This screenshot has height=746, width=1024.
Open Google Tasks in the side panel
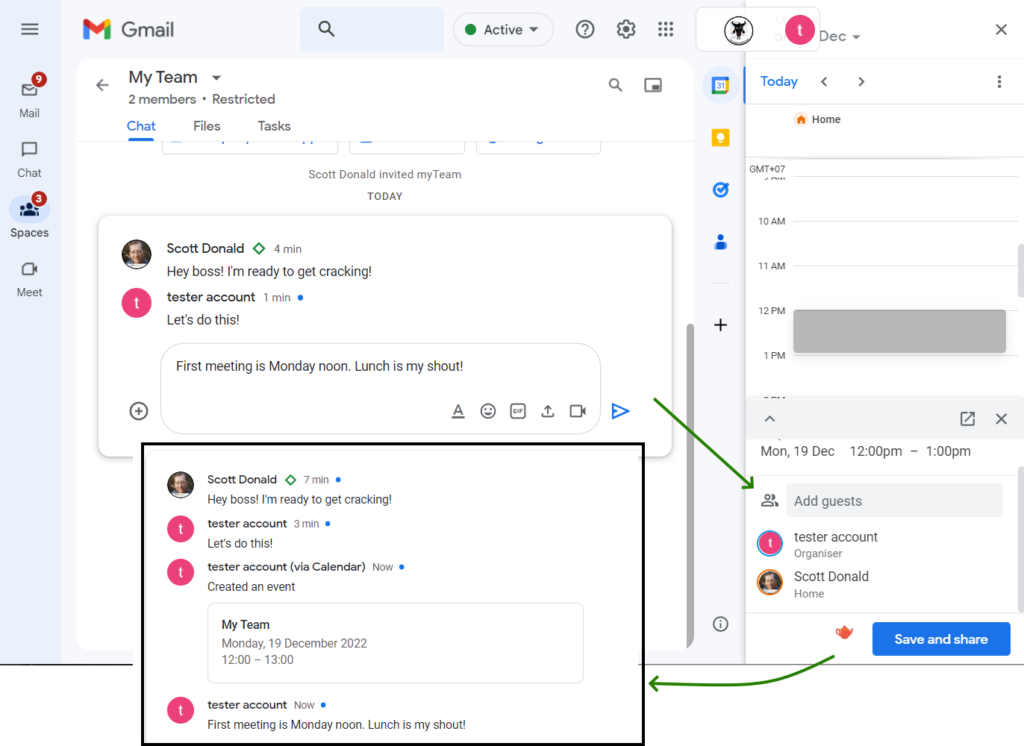click(720, 190)
